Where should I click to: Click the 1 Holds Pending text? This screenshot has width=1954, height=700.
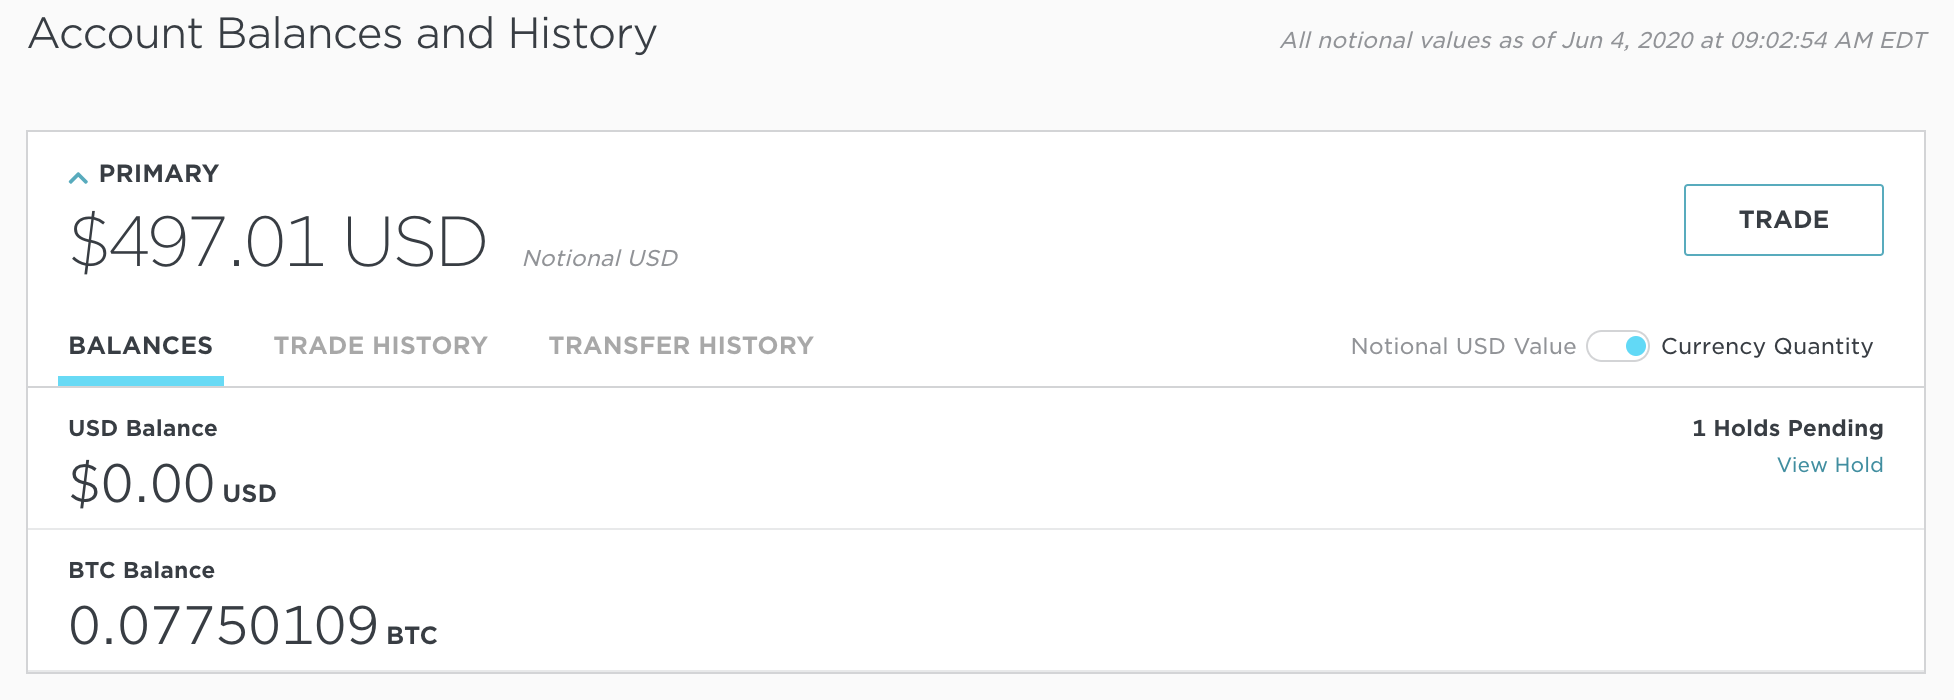pos(1786,428)
